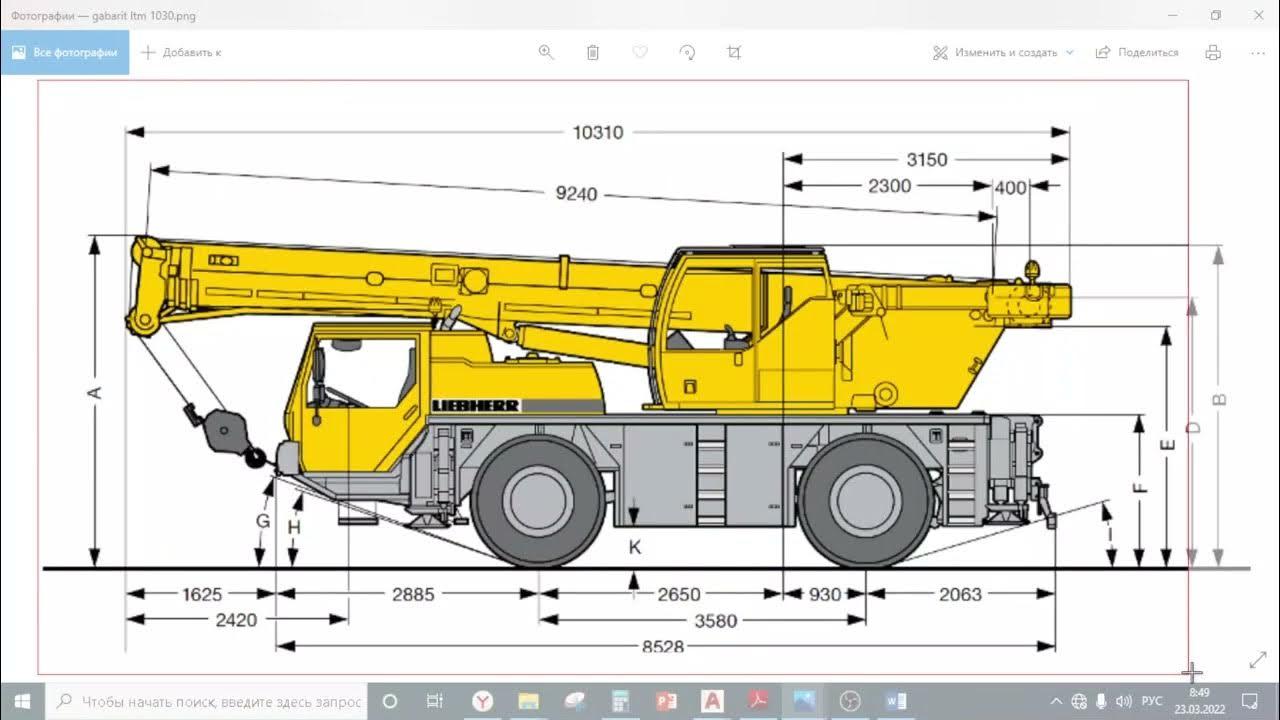Open the Windows Start menu
Viewport: 1280px width, 720px height.
[x=22, y=701]
